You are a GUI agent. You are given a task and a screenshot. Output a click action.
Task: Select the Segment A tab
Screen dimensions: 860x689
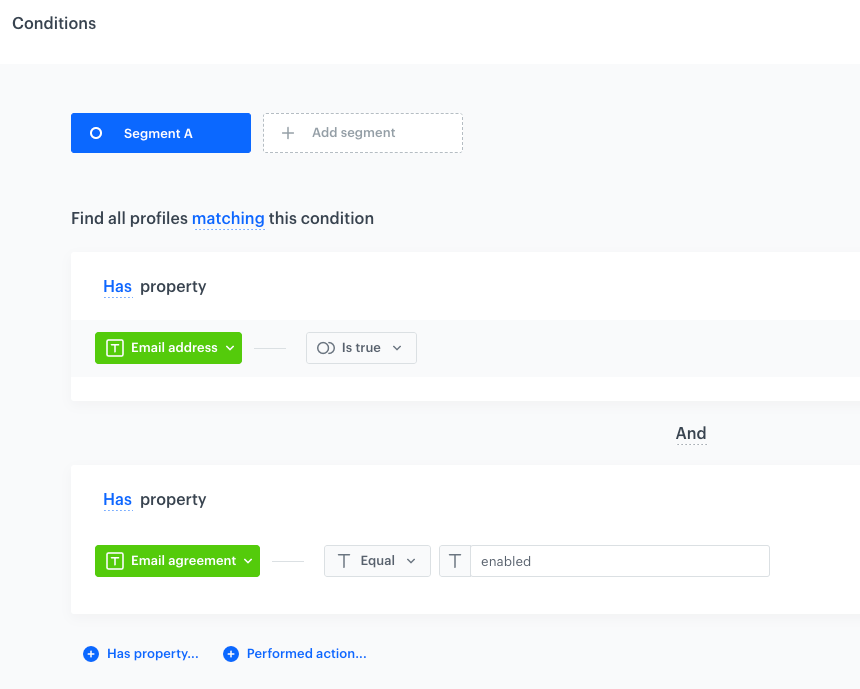(160, 133)
